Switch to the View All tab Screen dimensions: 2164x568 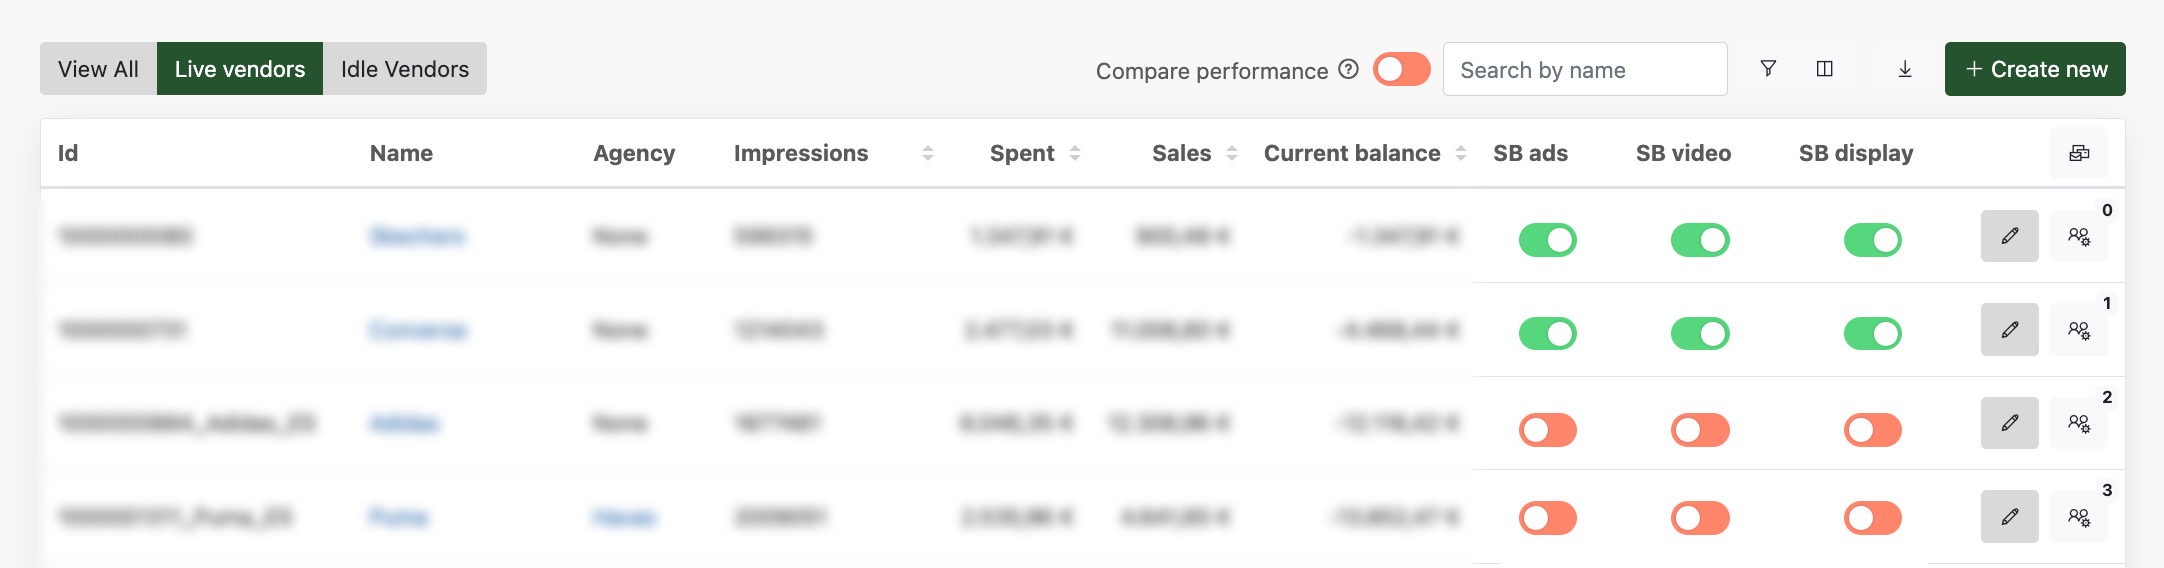(98, 69)
